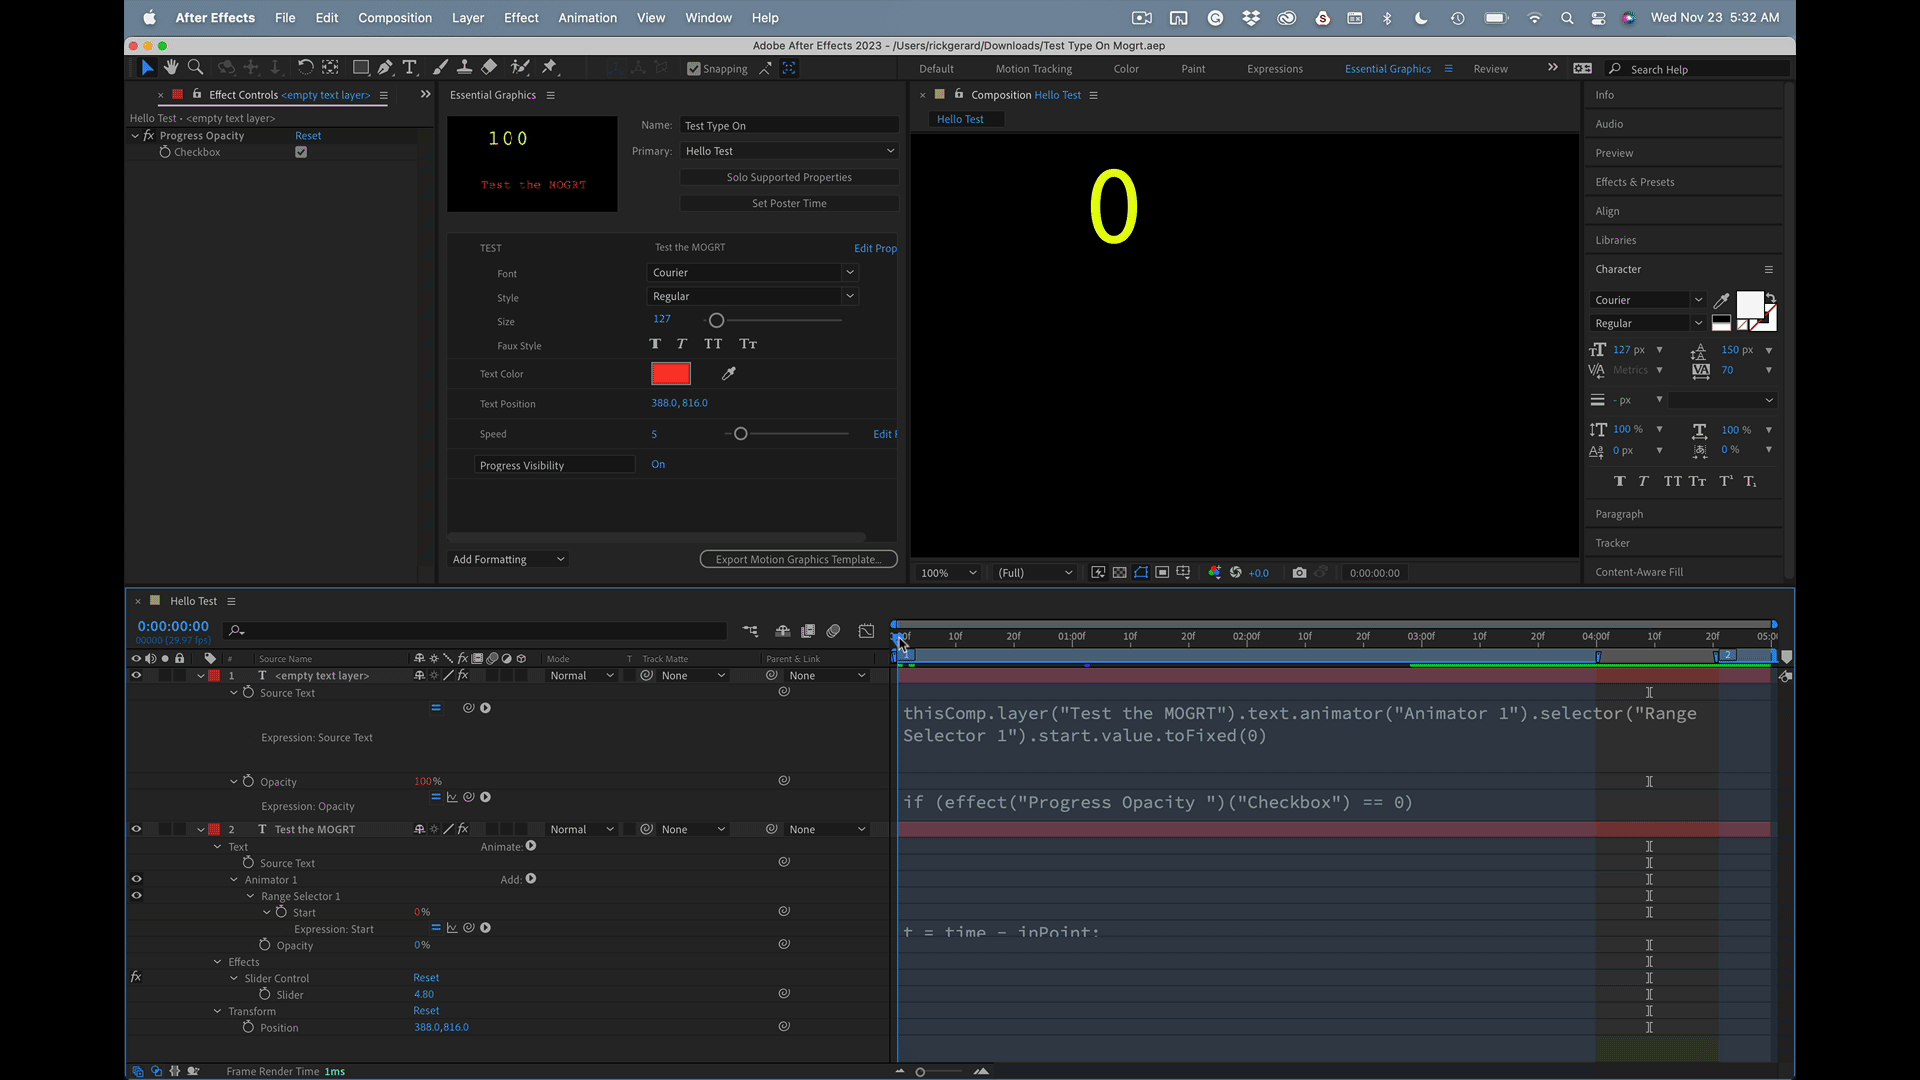Toggle the Snapping checkbox
The image size is (1920, 1080).
click(694, 69)
